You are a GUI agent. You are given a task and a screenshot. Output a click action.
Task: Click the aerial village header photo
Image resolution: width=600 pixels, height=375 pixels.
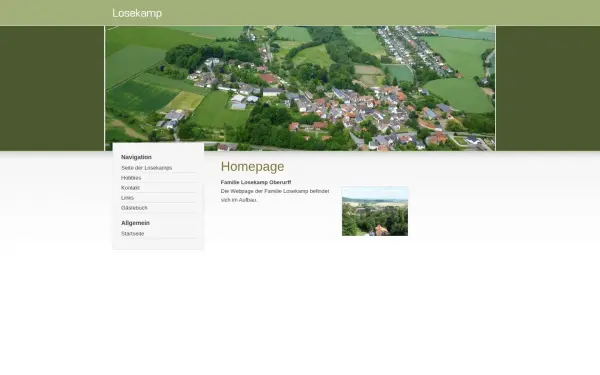point(300,88)
